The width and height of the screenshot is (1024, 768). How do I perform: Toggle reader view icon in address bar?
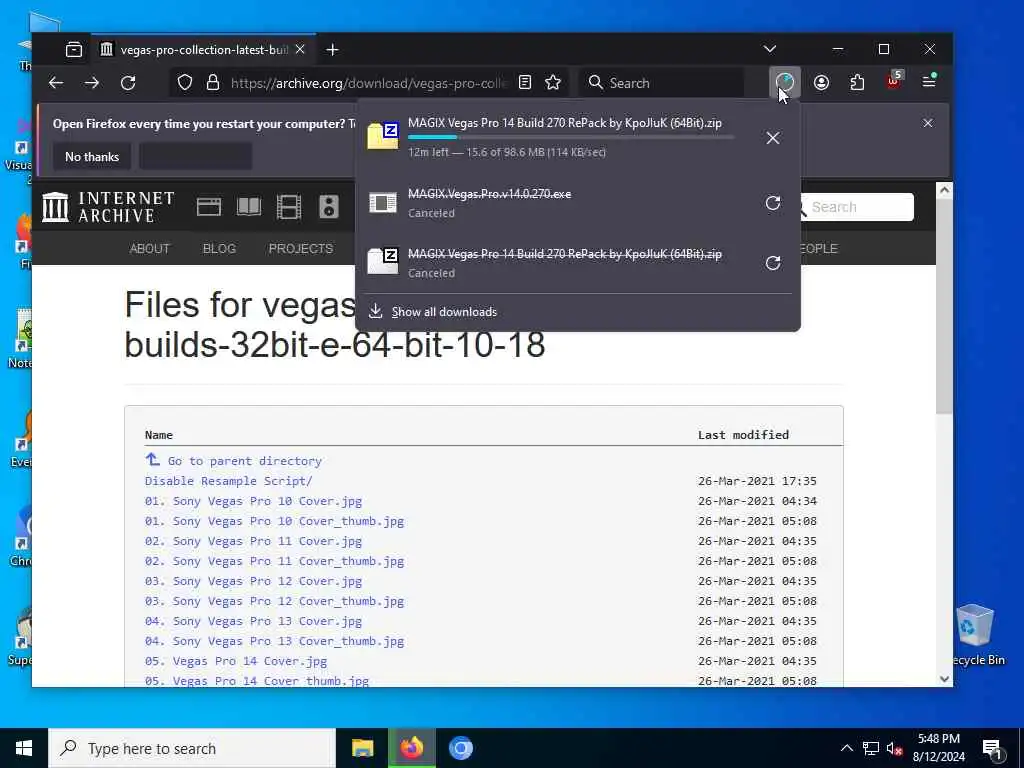525,82
